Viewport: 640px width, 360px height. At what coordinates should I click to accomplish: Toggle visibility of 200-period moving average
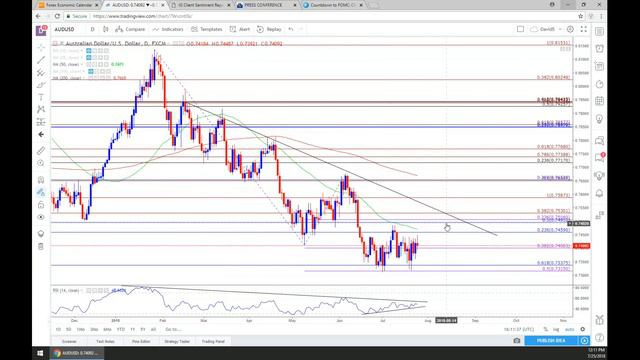click(x=90, y=78)
